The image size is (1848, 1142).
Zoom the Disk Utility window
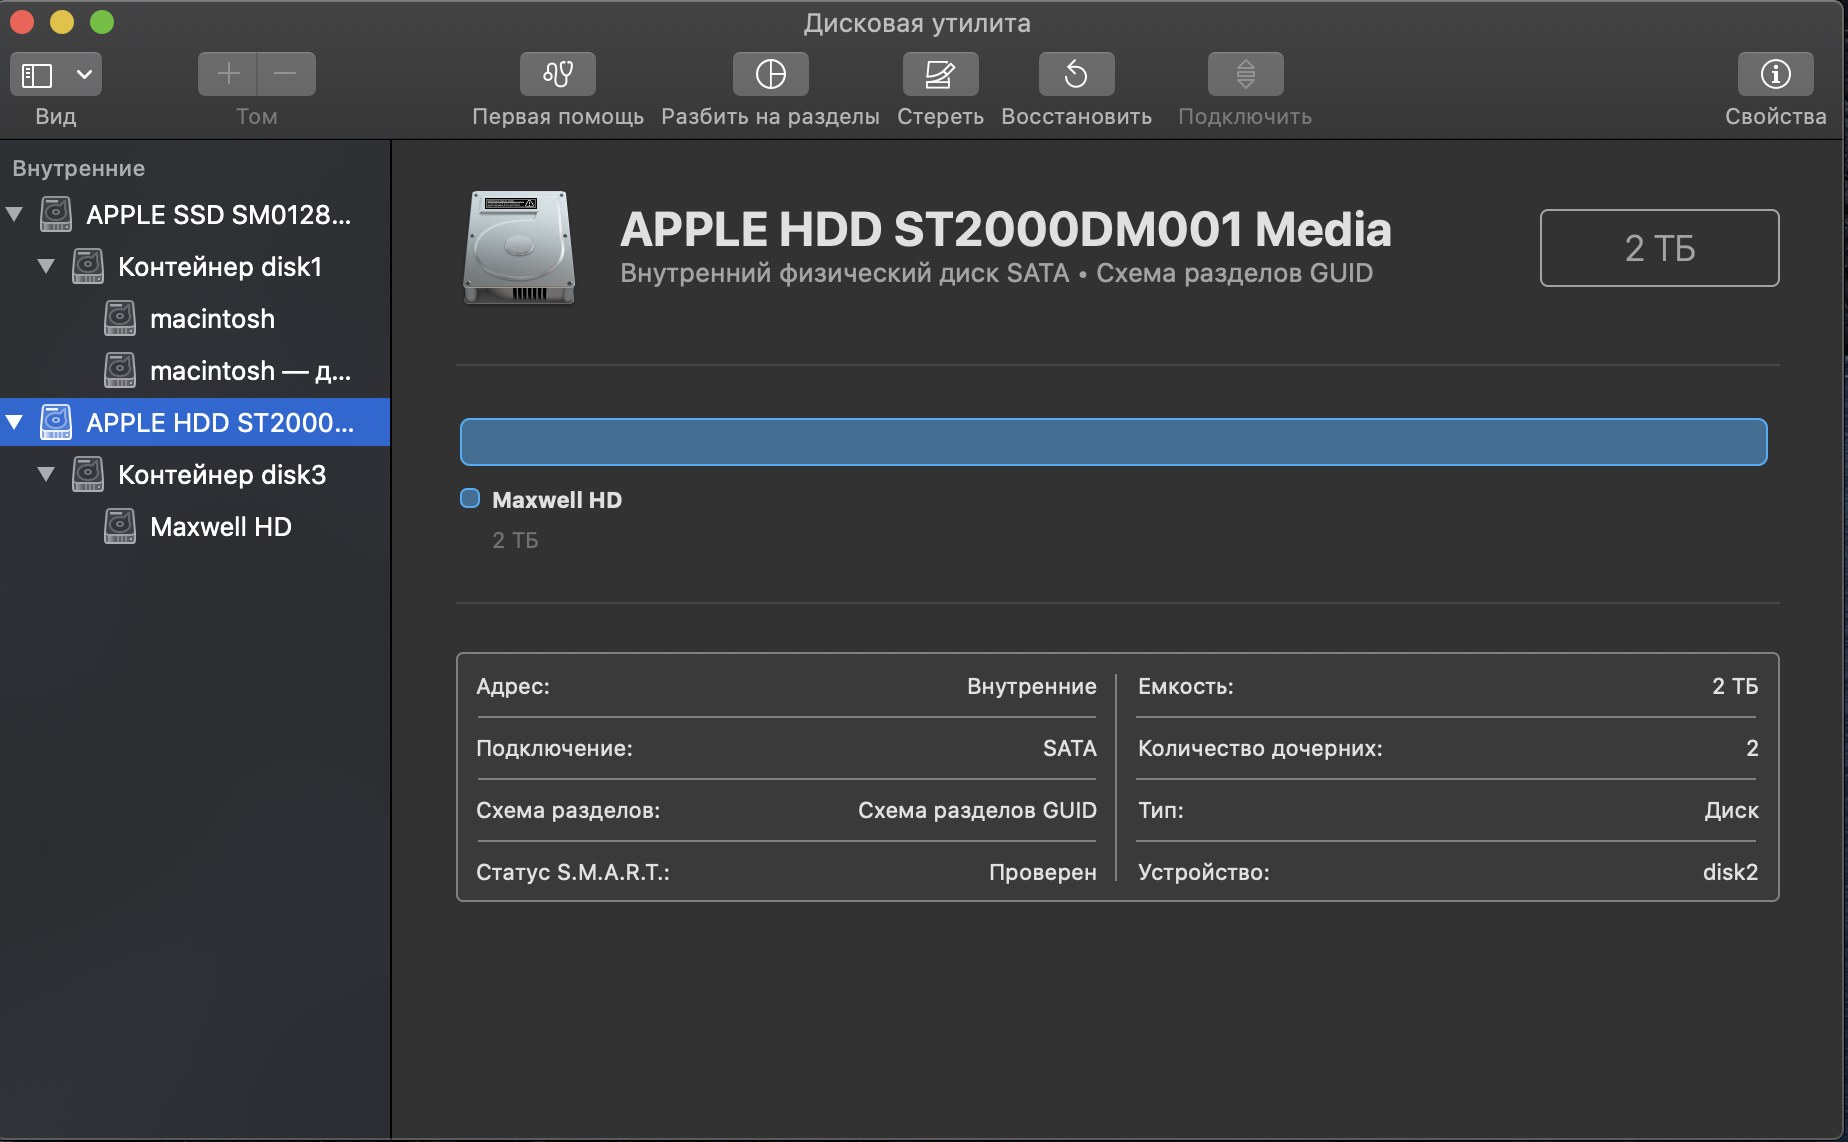[x=102, y=22]
